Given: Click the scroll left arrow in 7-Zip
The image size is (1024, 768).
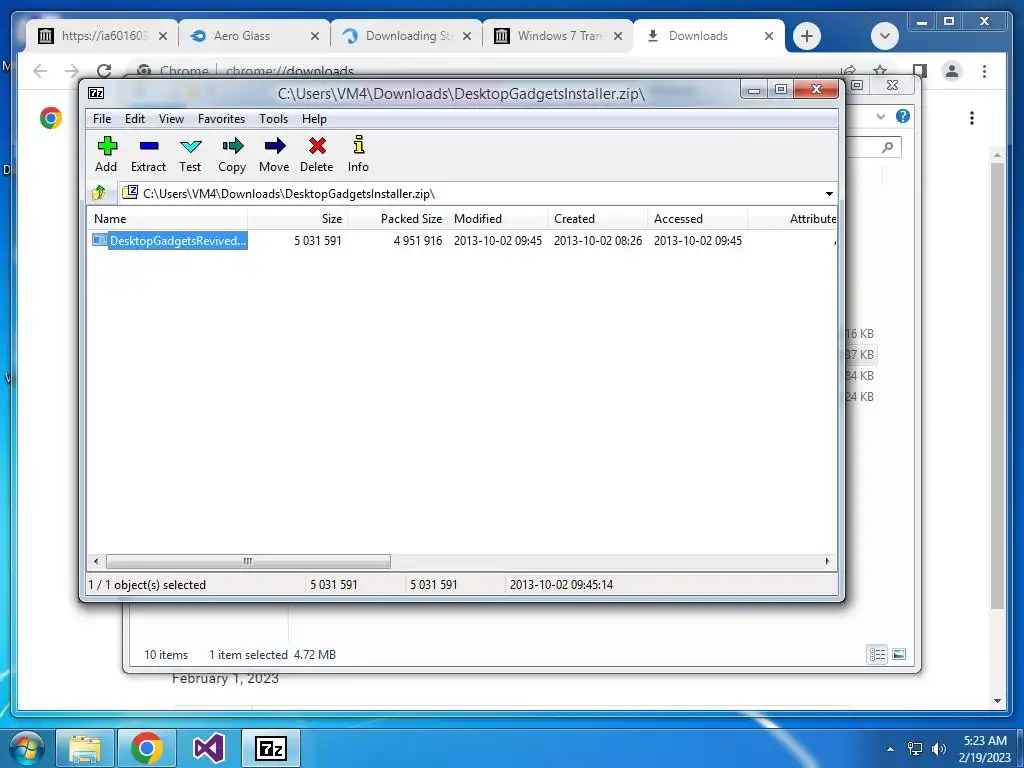Looking at the screenshot, I should 96,561.
